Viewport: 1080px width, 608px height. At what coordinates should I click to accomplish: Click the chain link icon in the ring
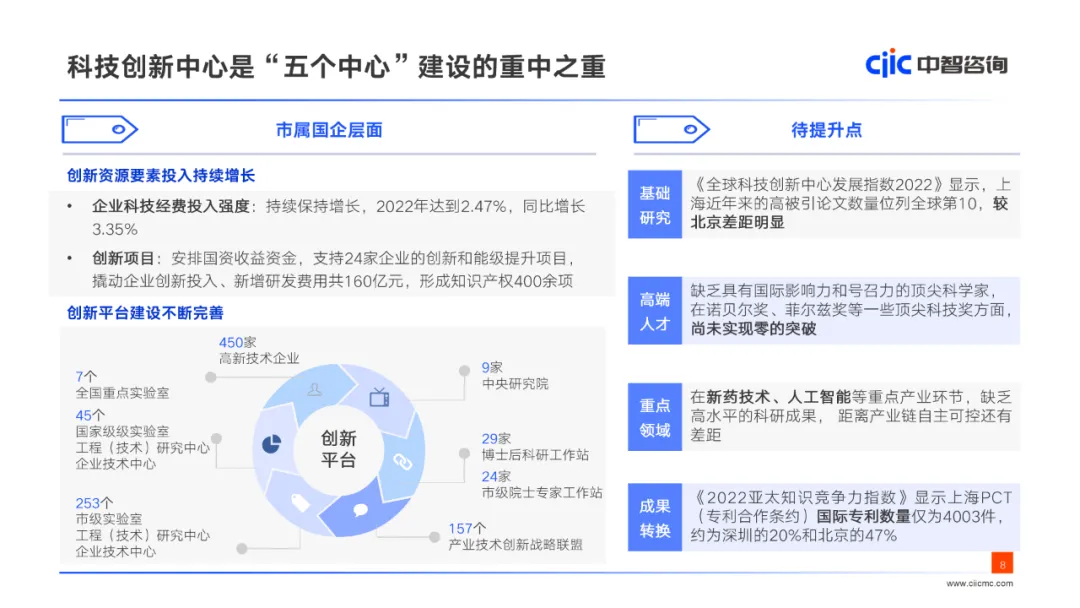pyautogui.click(x=402, y=461)
